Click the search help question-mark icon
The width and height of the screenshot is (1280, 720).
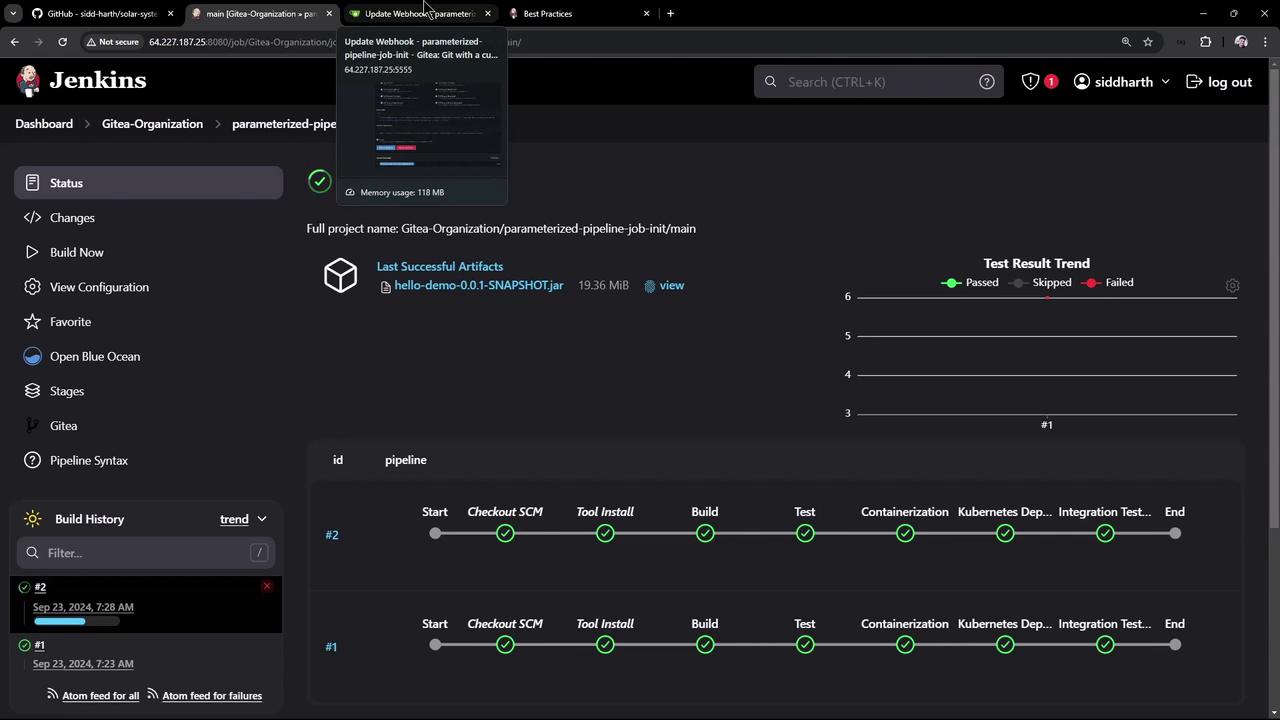(986, 82)
